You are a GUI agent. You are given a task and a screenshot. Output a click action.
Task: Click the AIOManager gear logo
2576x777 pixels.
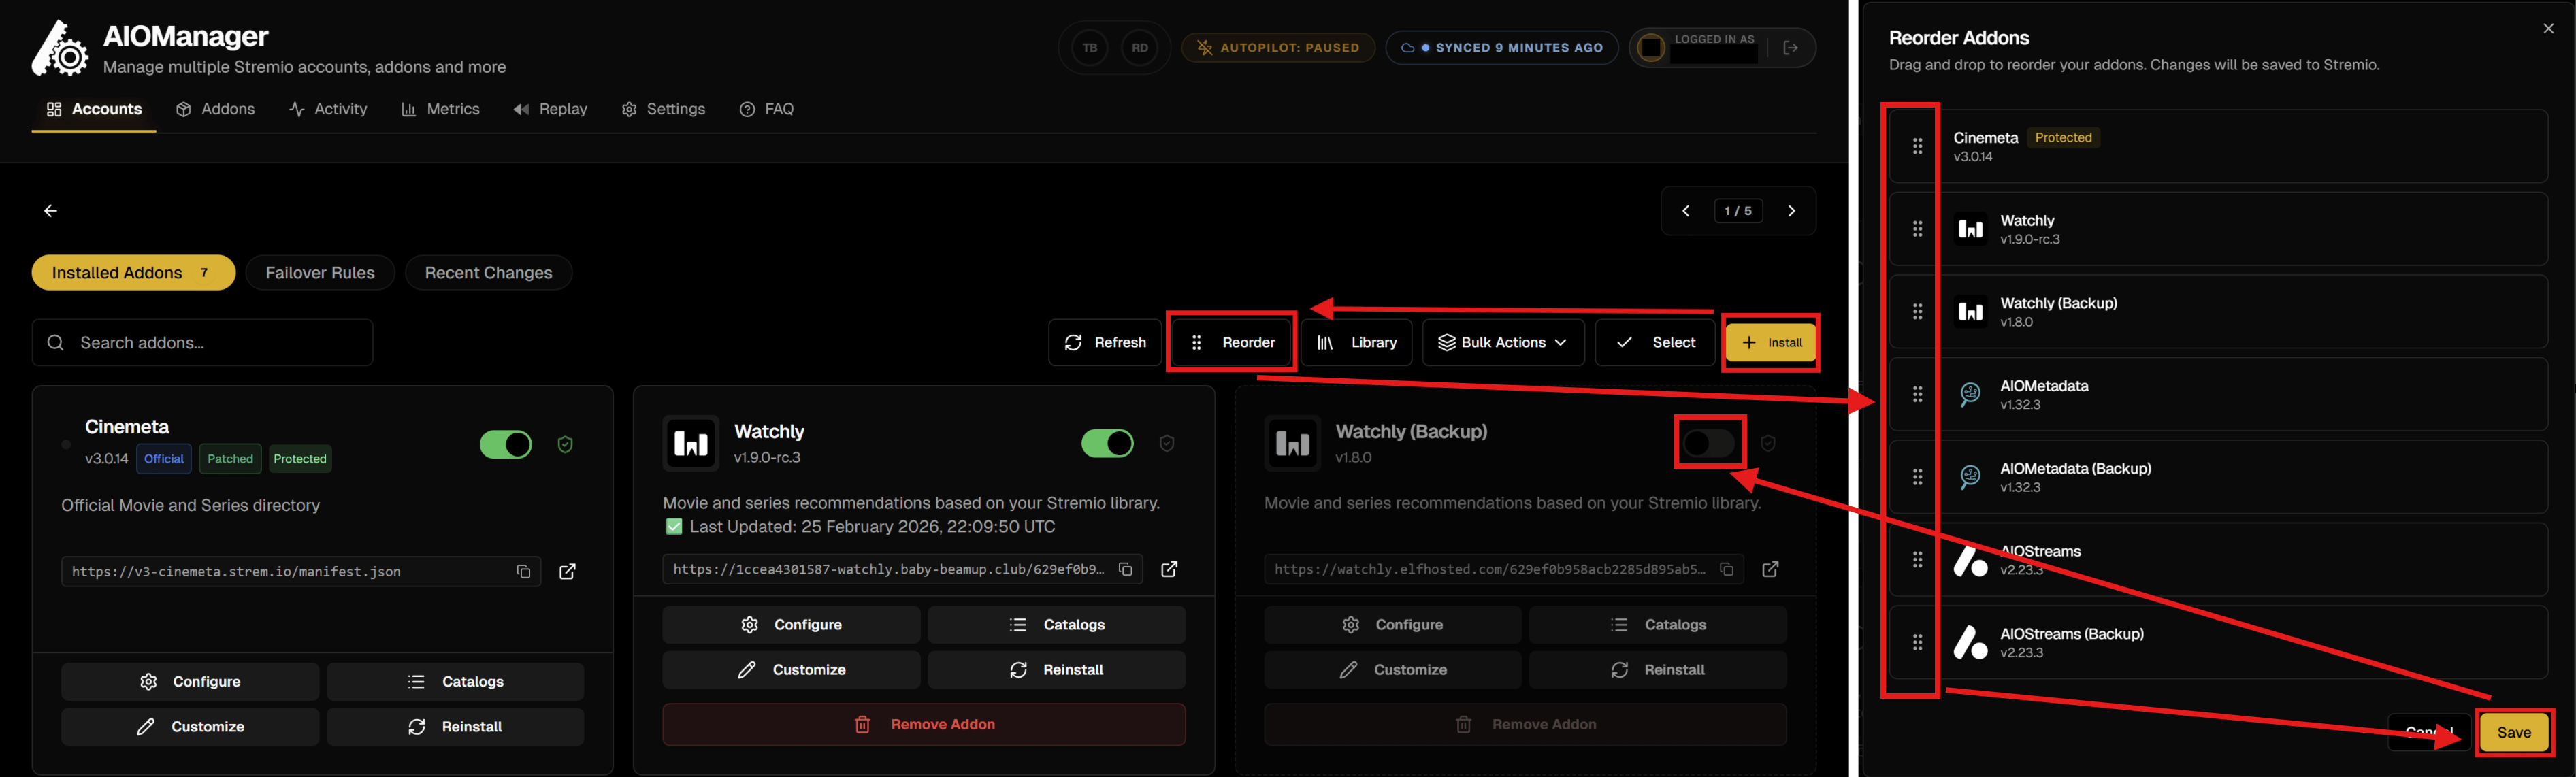60,48
